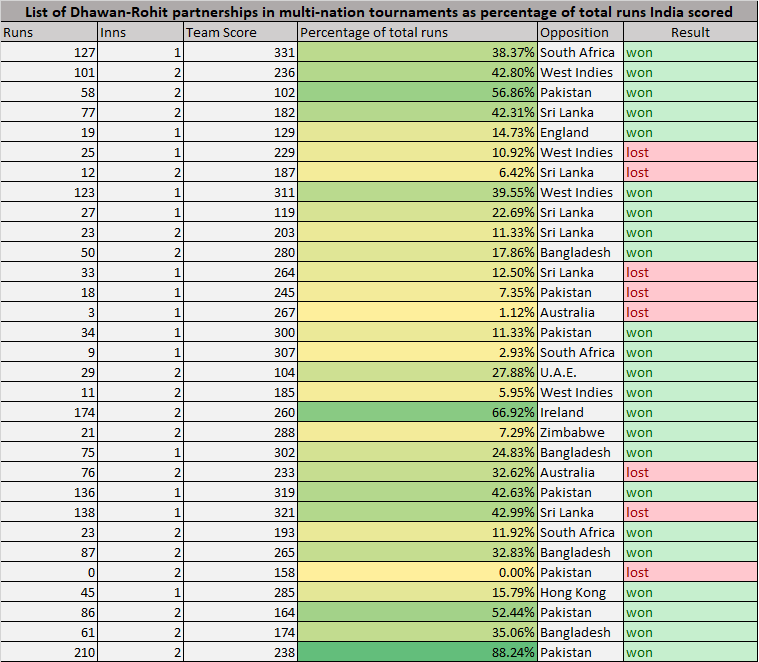Select the percentage cell 15.79%
The image size is (759, 662).
click(x=417, y=592)
